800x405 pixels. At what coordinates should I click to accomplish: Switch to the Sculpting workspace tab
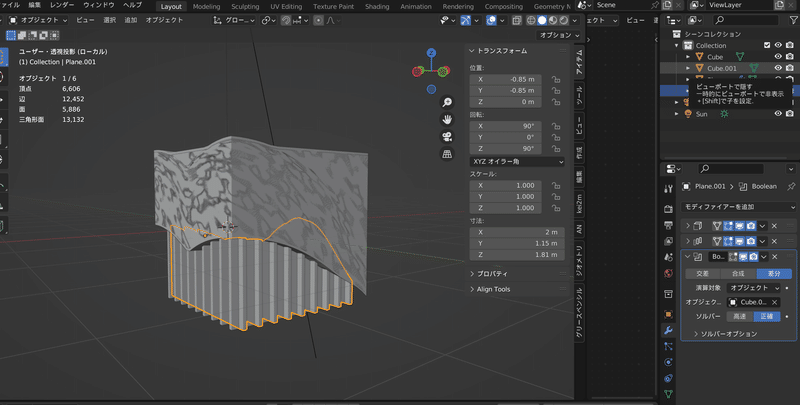[245, 7]
